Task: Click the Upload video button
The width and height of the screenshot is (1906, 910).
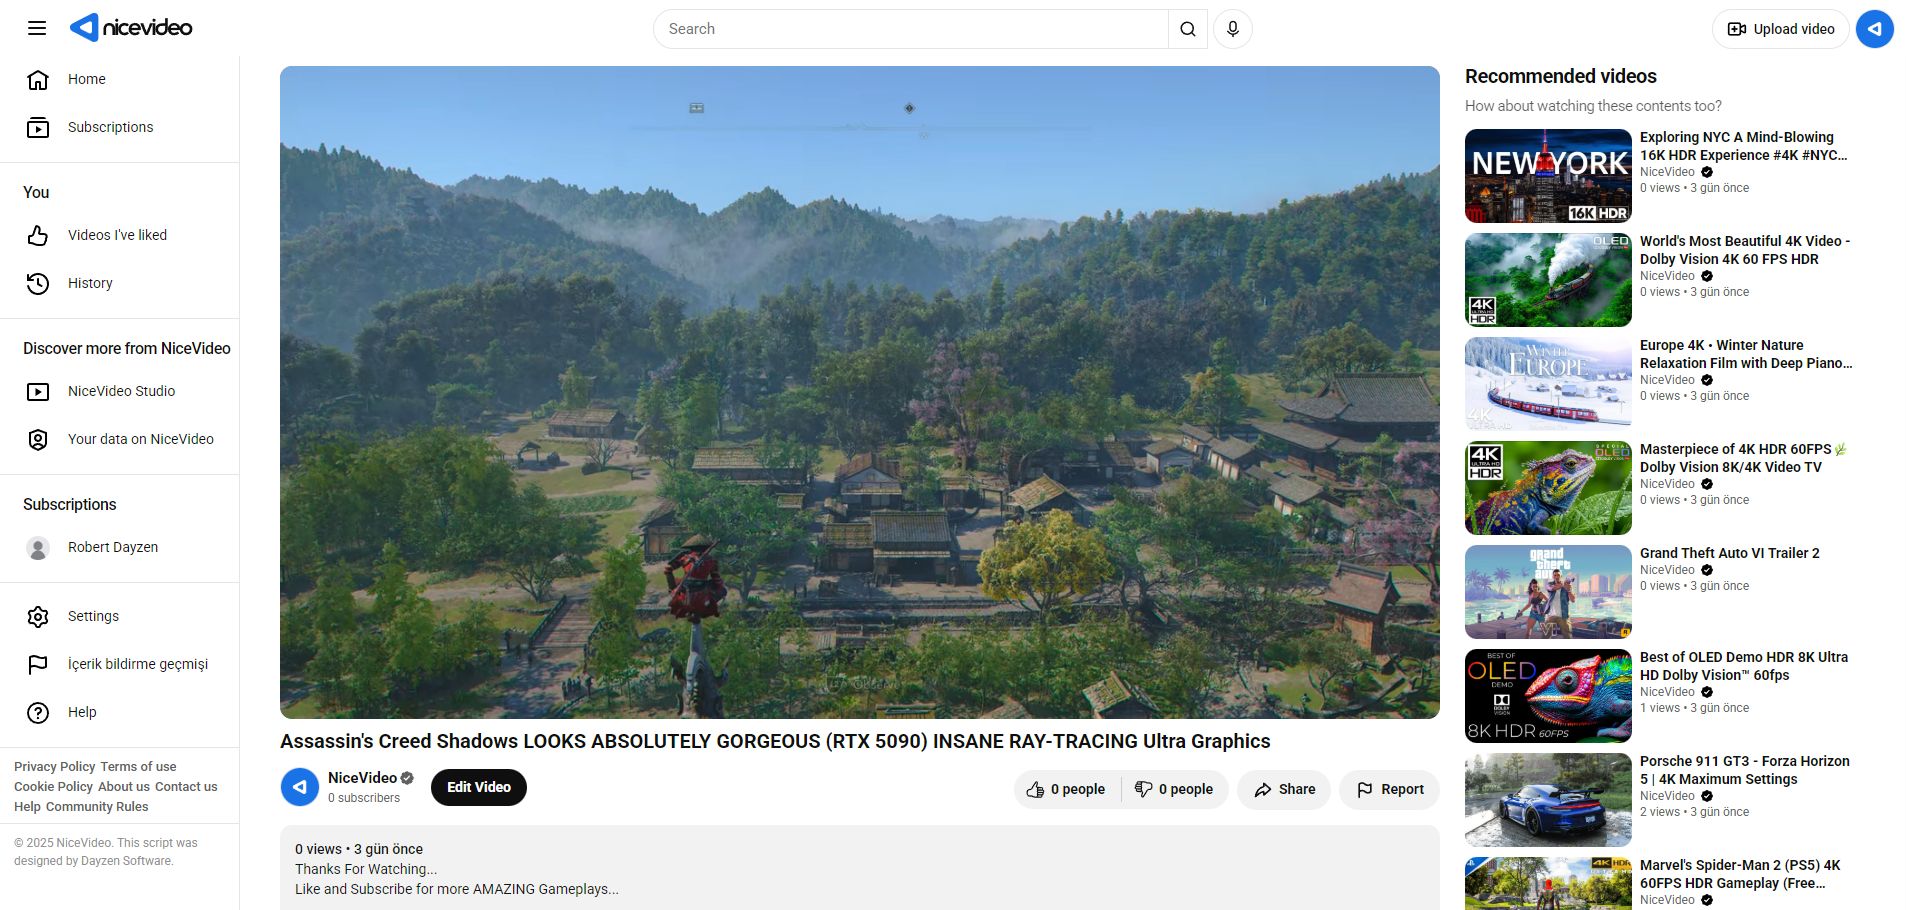Action: [1781, 29]
